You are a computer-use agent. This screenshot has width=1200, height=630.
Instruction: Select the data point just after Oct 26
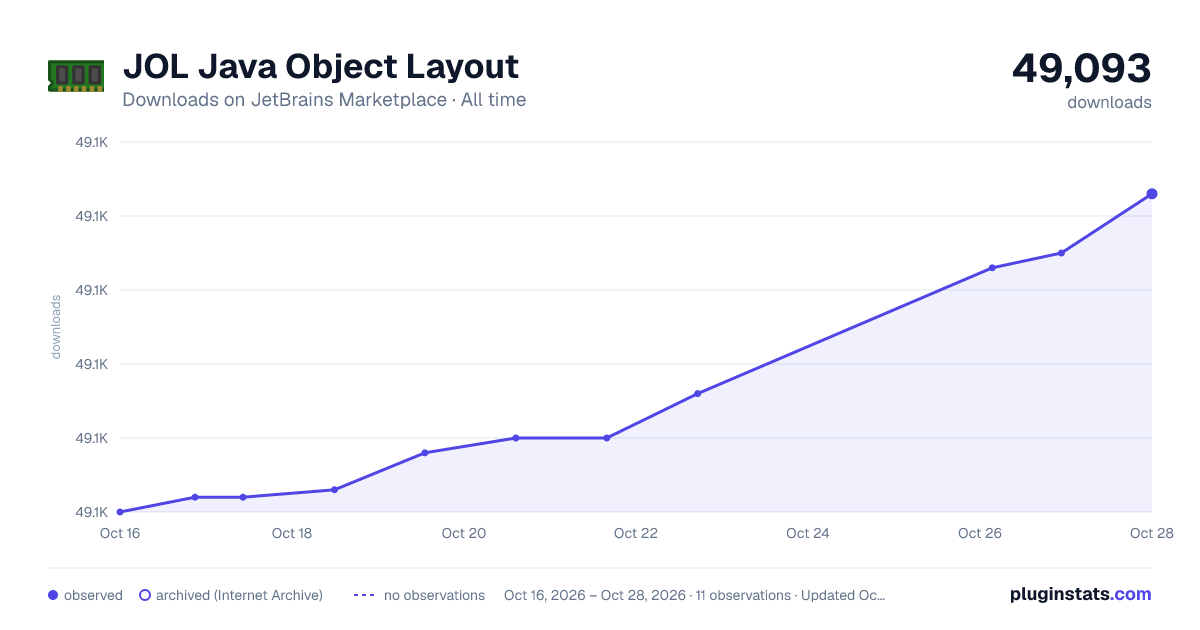click(992, 268)
